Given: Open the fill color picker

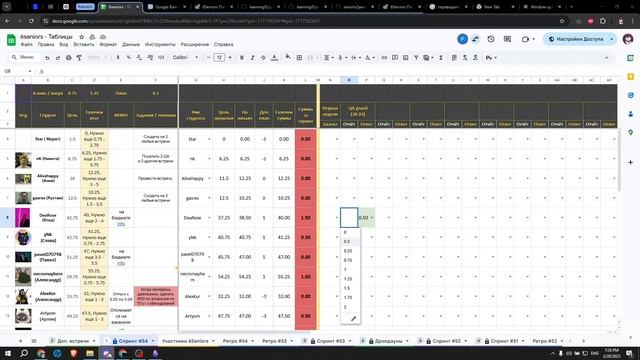Looking at the screenshot, I should click(288, 57).
